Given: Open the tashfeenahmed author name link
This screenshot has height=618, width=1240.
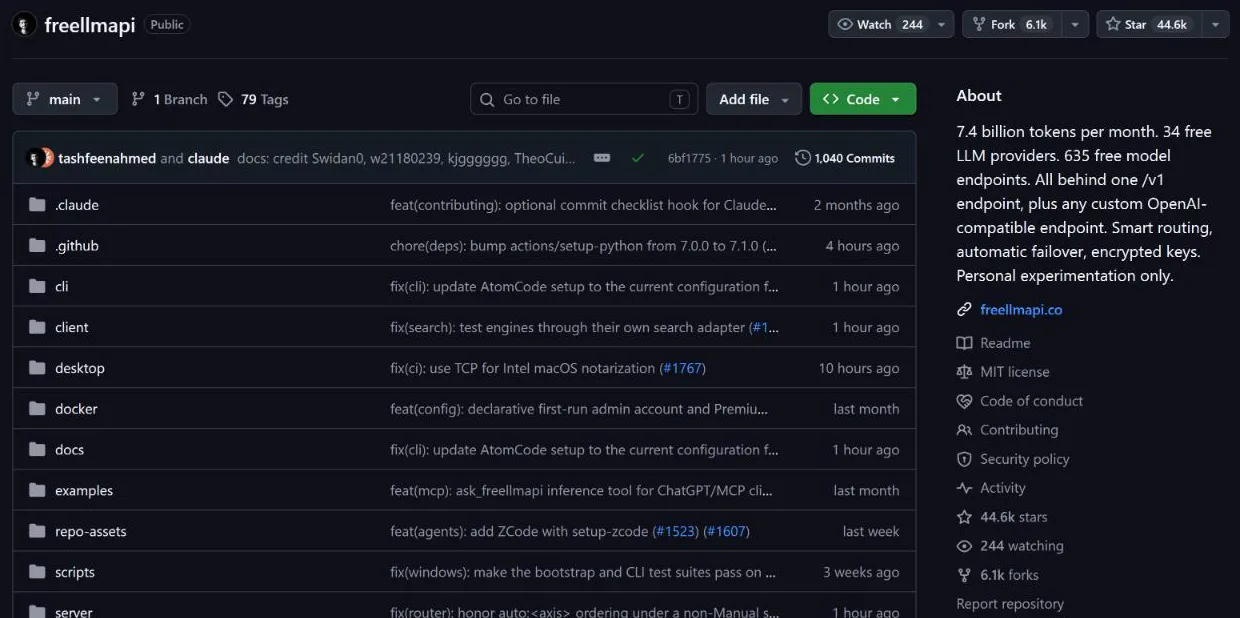Looking at the screenshot, I should tap(107, 158).
